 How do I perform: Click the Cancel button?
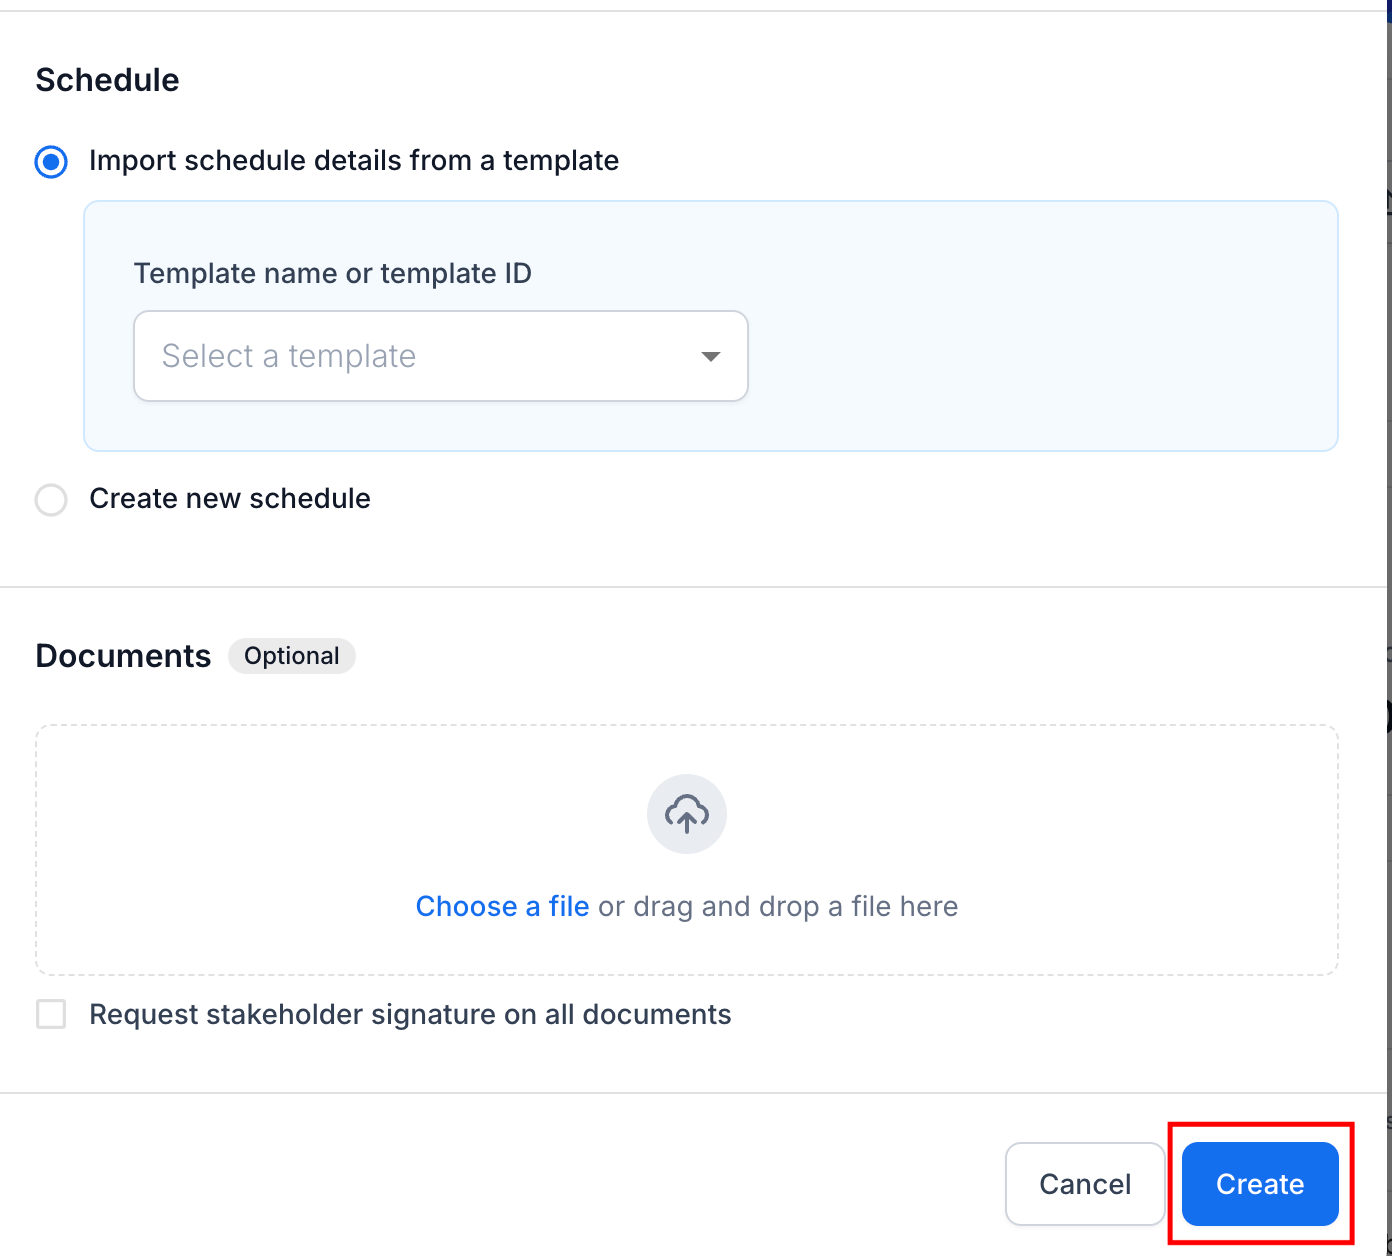click(1085, 1184)
